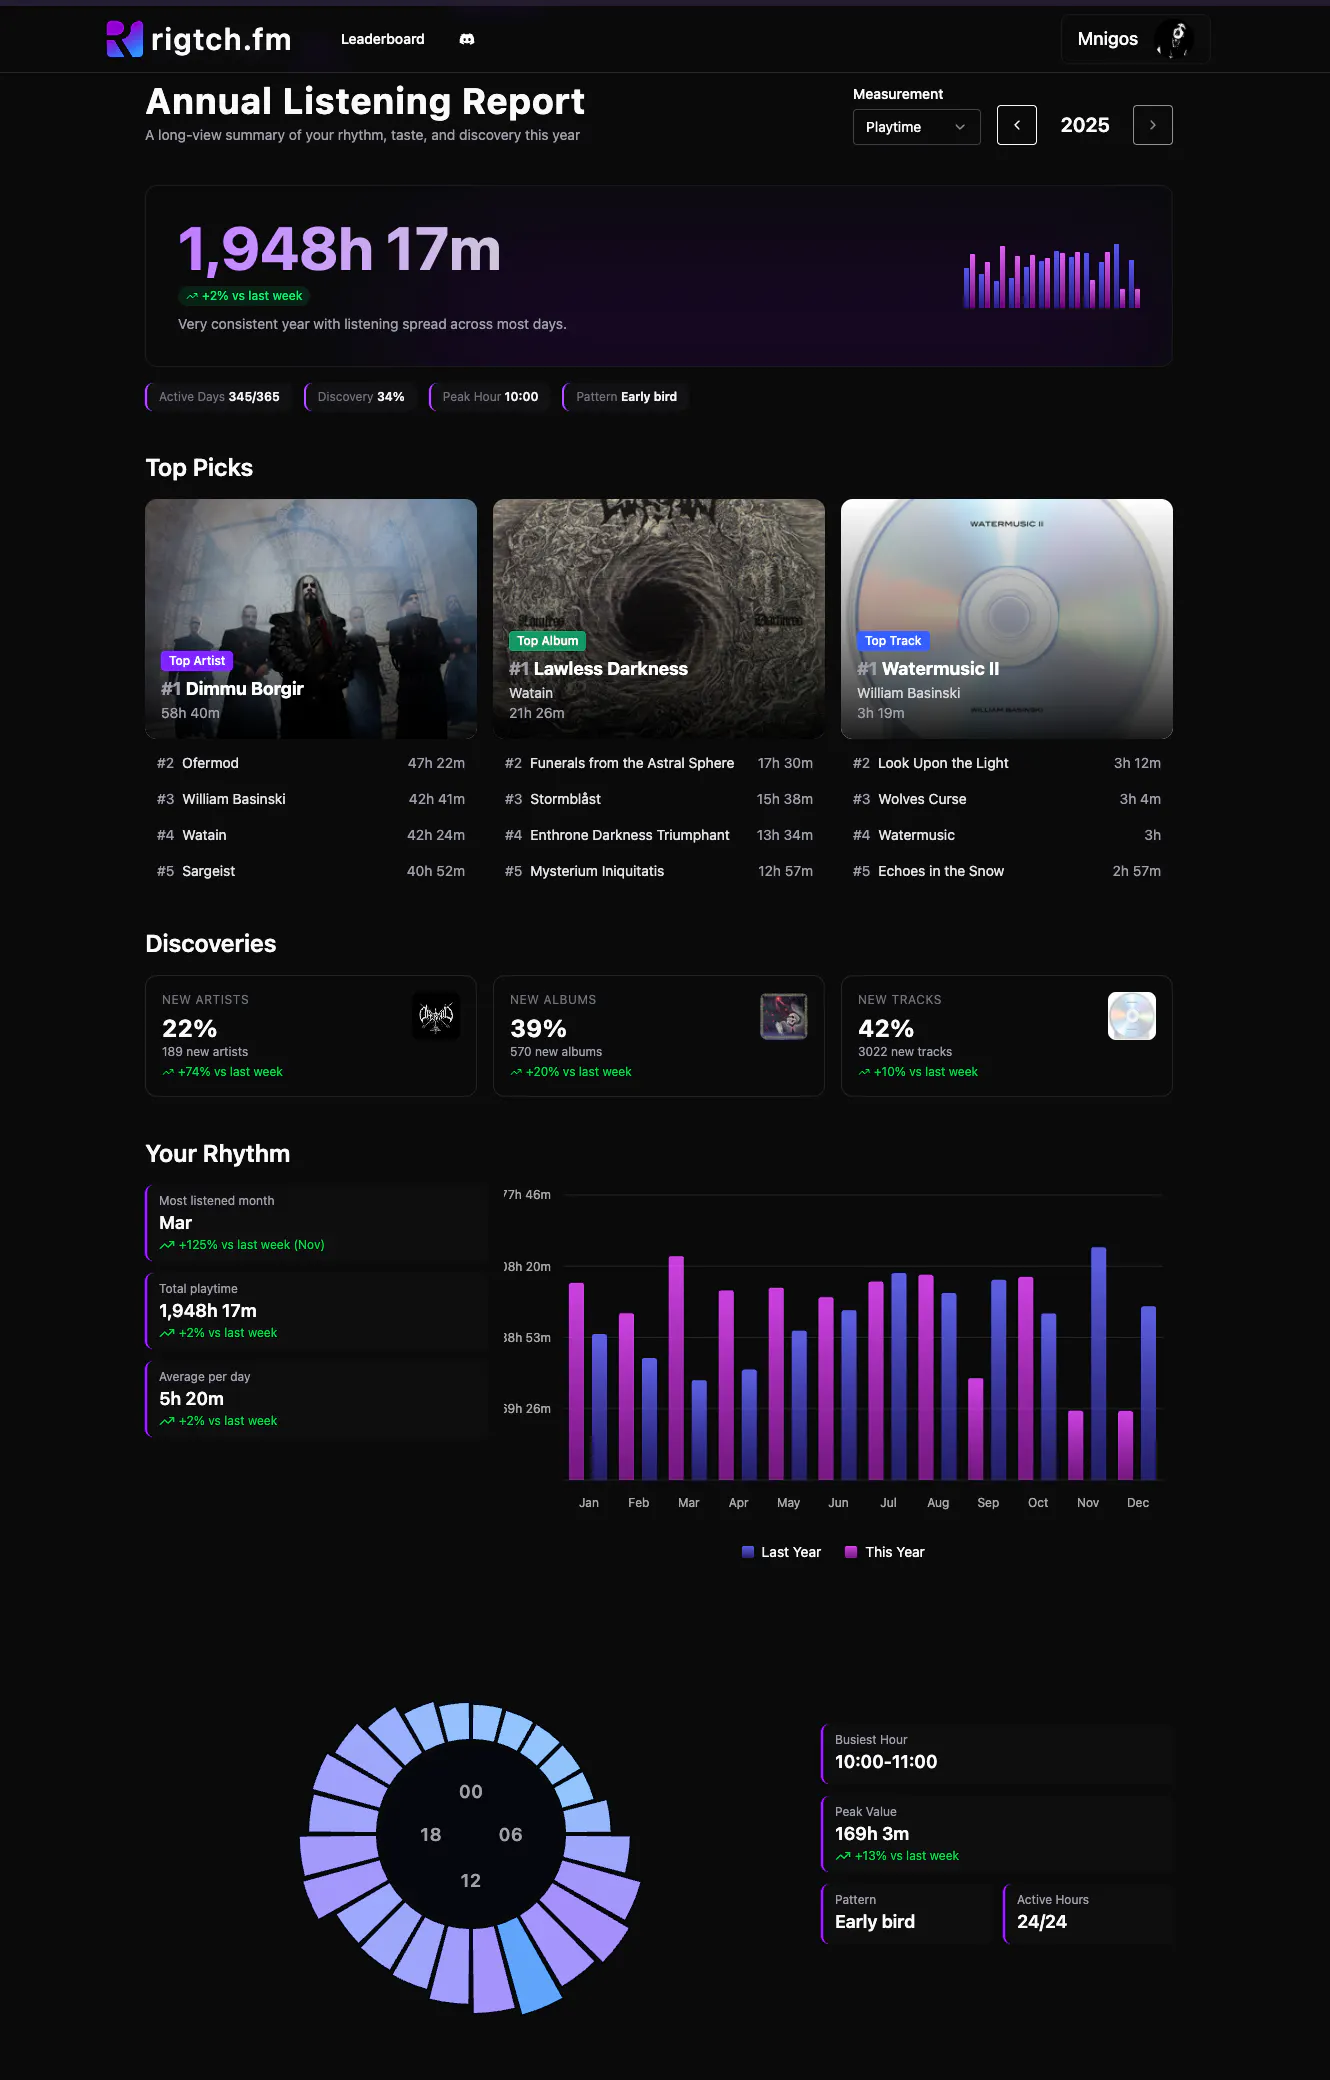Open album Mysterium Iniquitatis
This screenshot has width=1330, height=2080.
point(659,871)
